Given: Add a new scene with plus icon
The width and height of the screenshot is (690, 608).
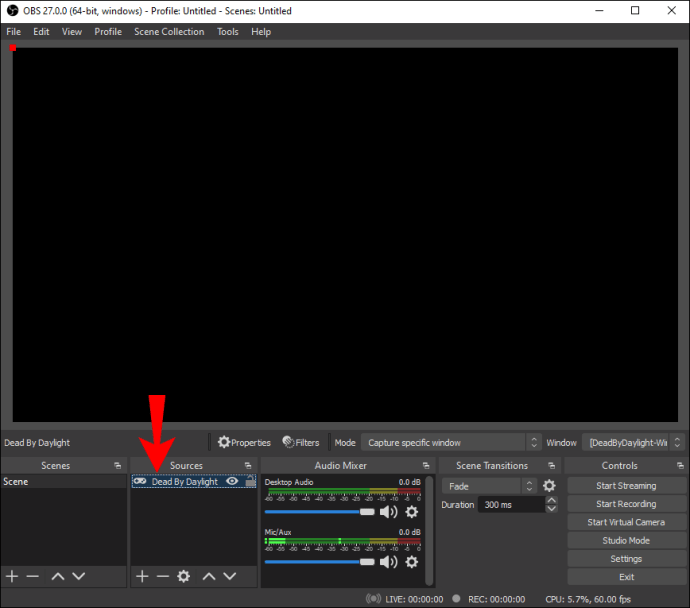Looking at the screenshot, I should 12,576.
